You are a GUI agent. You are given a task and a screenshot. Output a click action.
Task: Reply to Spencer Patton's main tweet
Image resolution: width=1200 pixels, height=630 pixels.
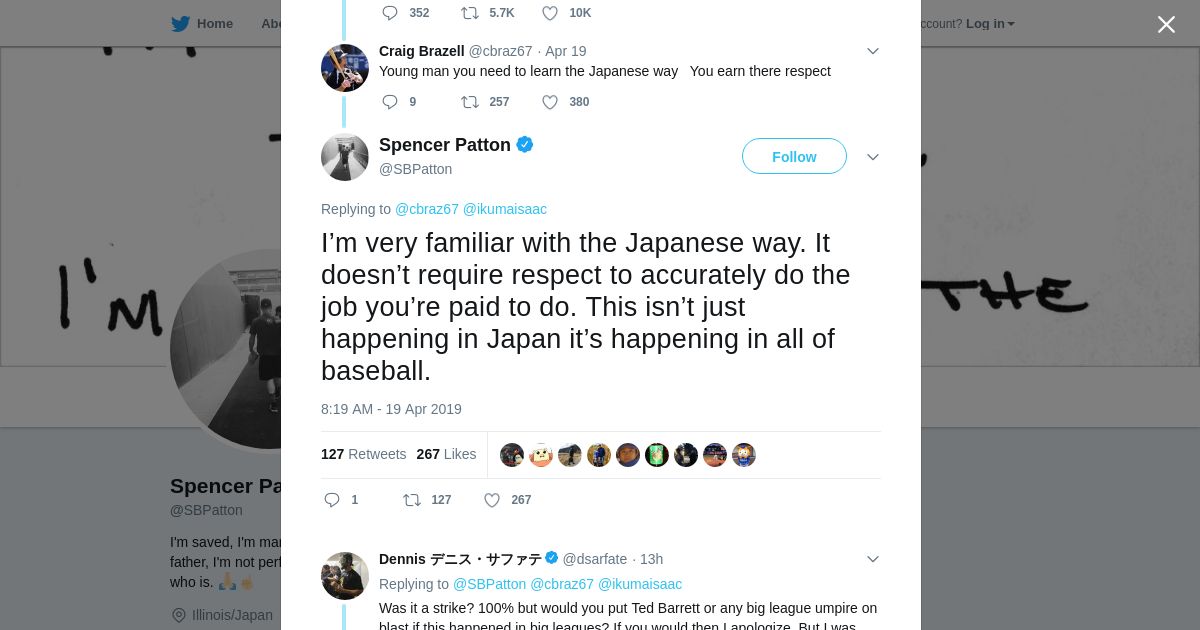tap(332, 500)
